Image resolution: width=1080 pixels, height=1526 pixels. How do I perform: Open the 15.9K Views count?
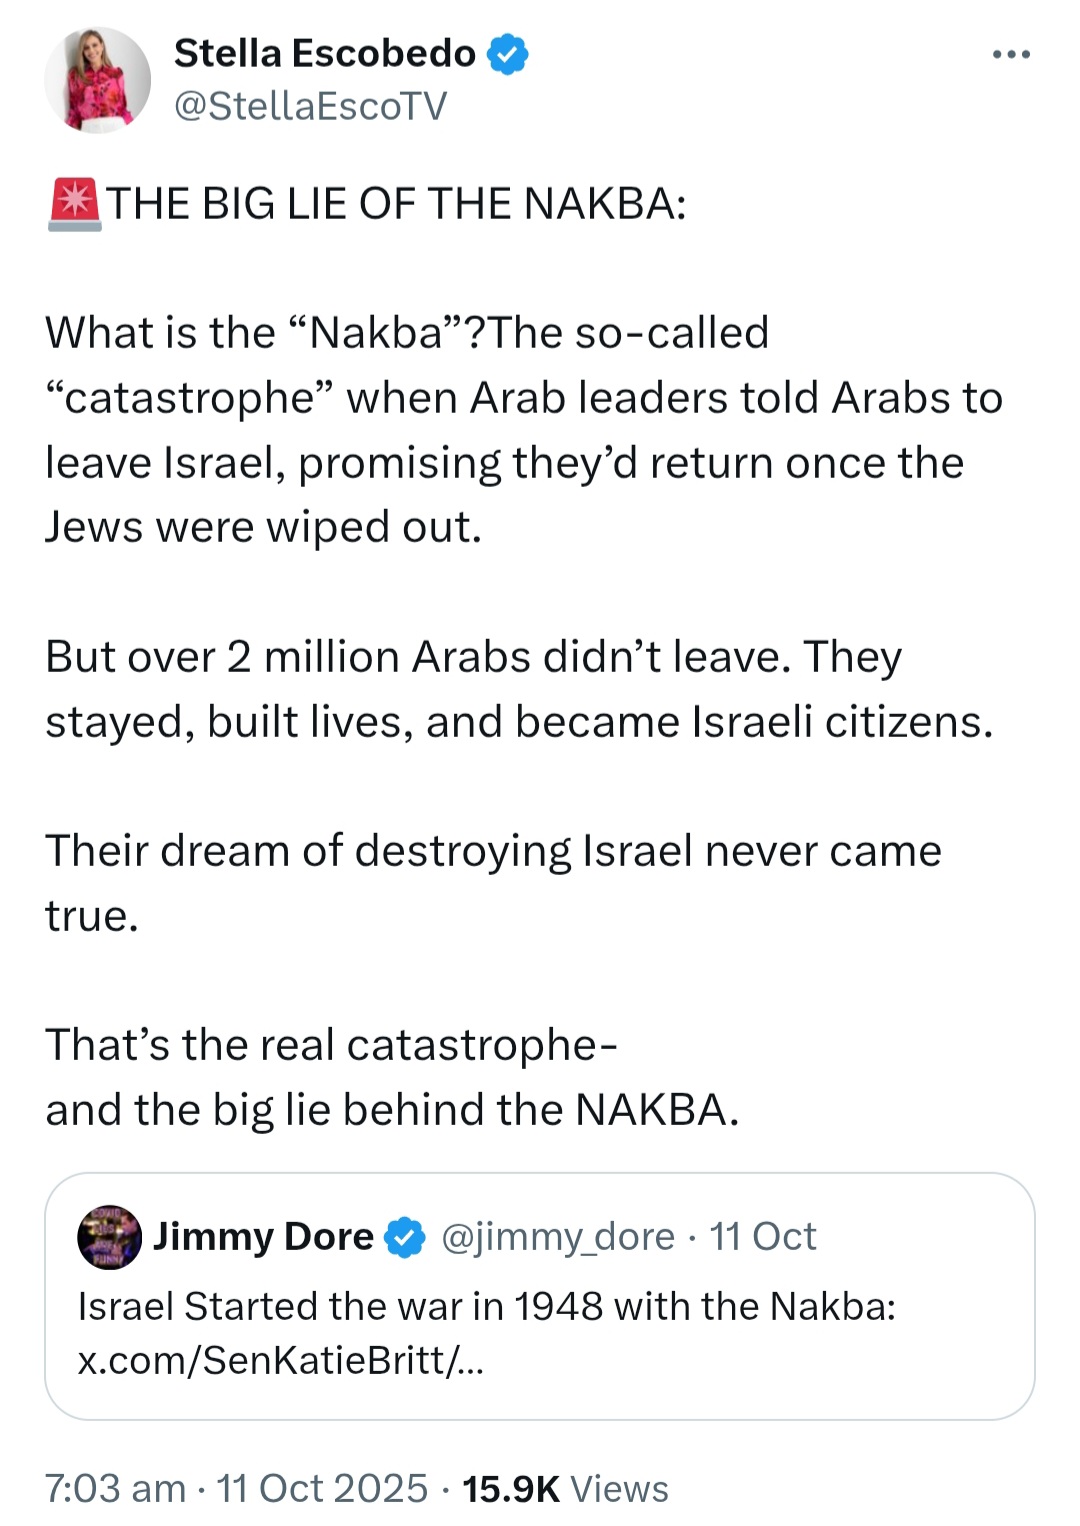pos(565,1488)
